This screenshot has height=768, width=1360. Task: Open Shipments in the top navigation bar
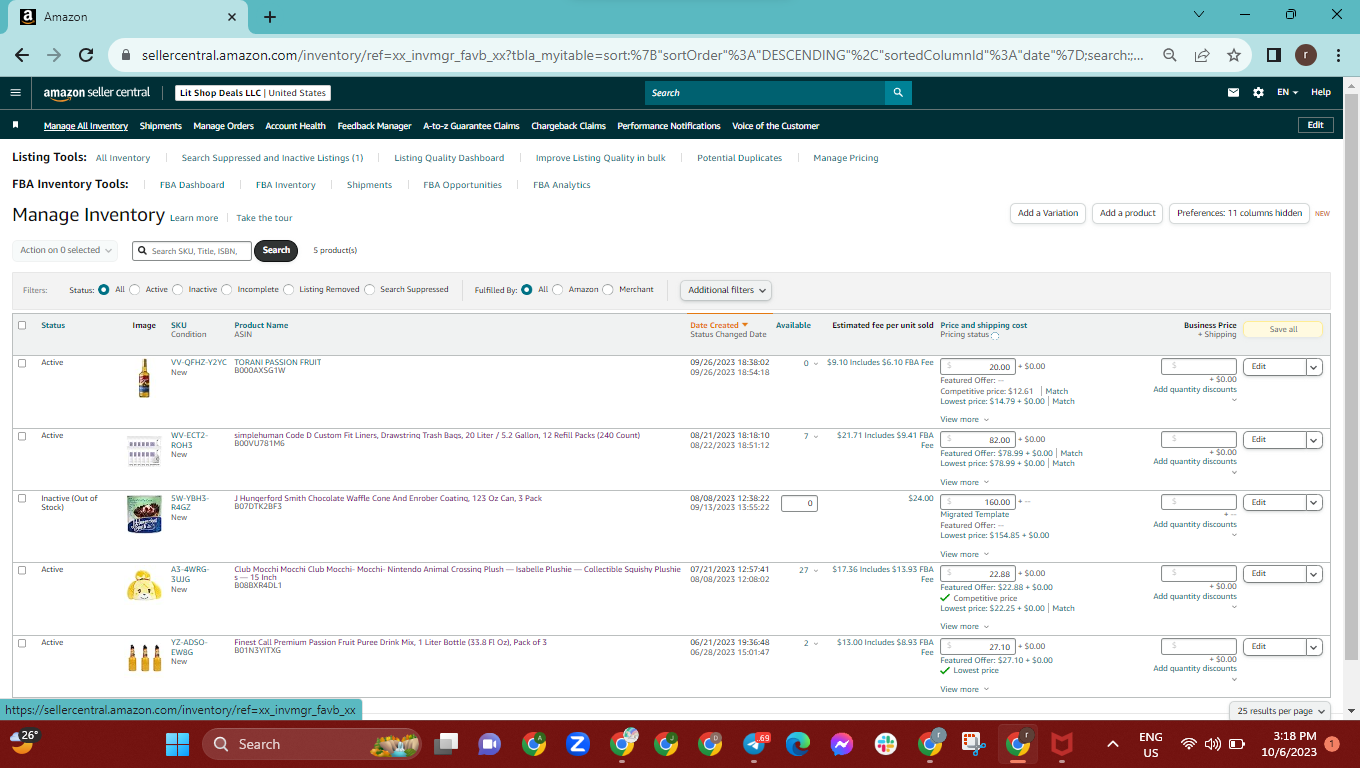tap(161, 126)
